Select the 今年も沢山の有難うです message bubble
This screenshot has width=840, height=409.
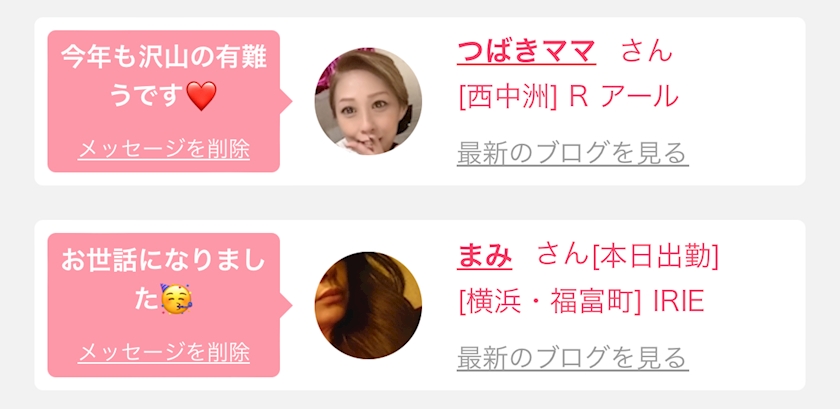tap(164, 101)
